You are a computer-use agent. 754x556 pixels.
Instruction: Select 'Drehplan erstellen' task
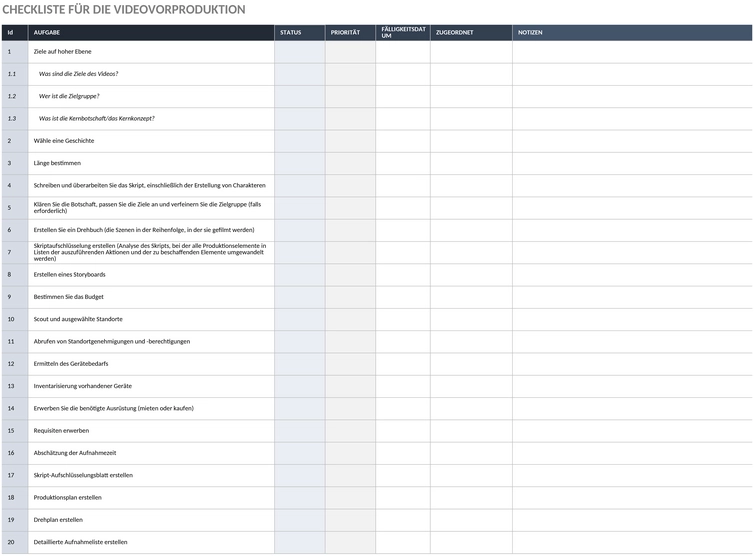click(x=58, y=519)
